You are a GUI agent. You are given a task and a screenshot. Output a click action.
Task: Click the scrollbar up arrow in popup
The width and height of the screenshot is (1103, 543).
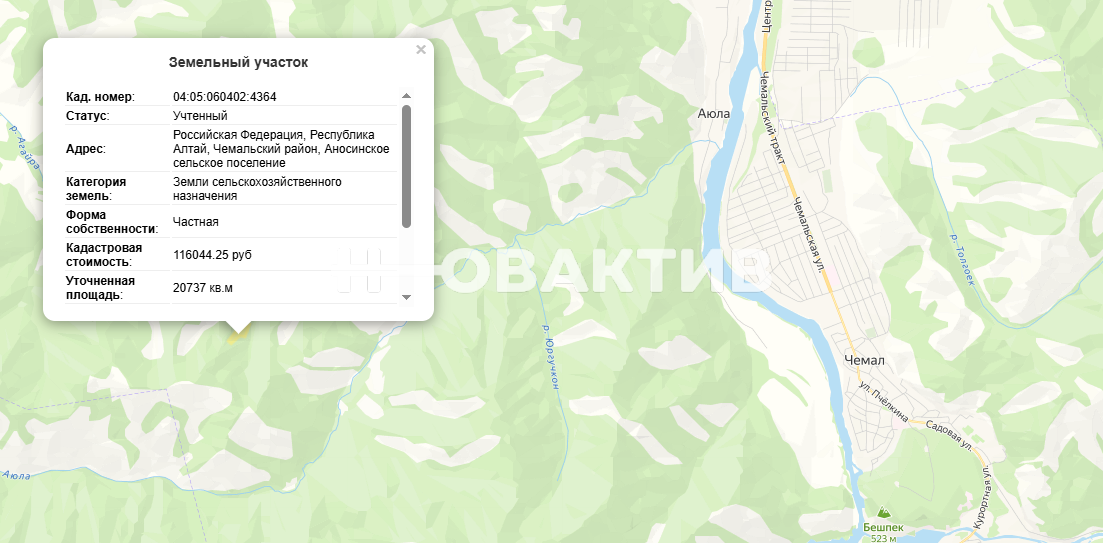(x=406, y=96)
